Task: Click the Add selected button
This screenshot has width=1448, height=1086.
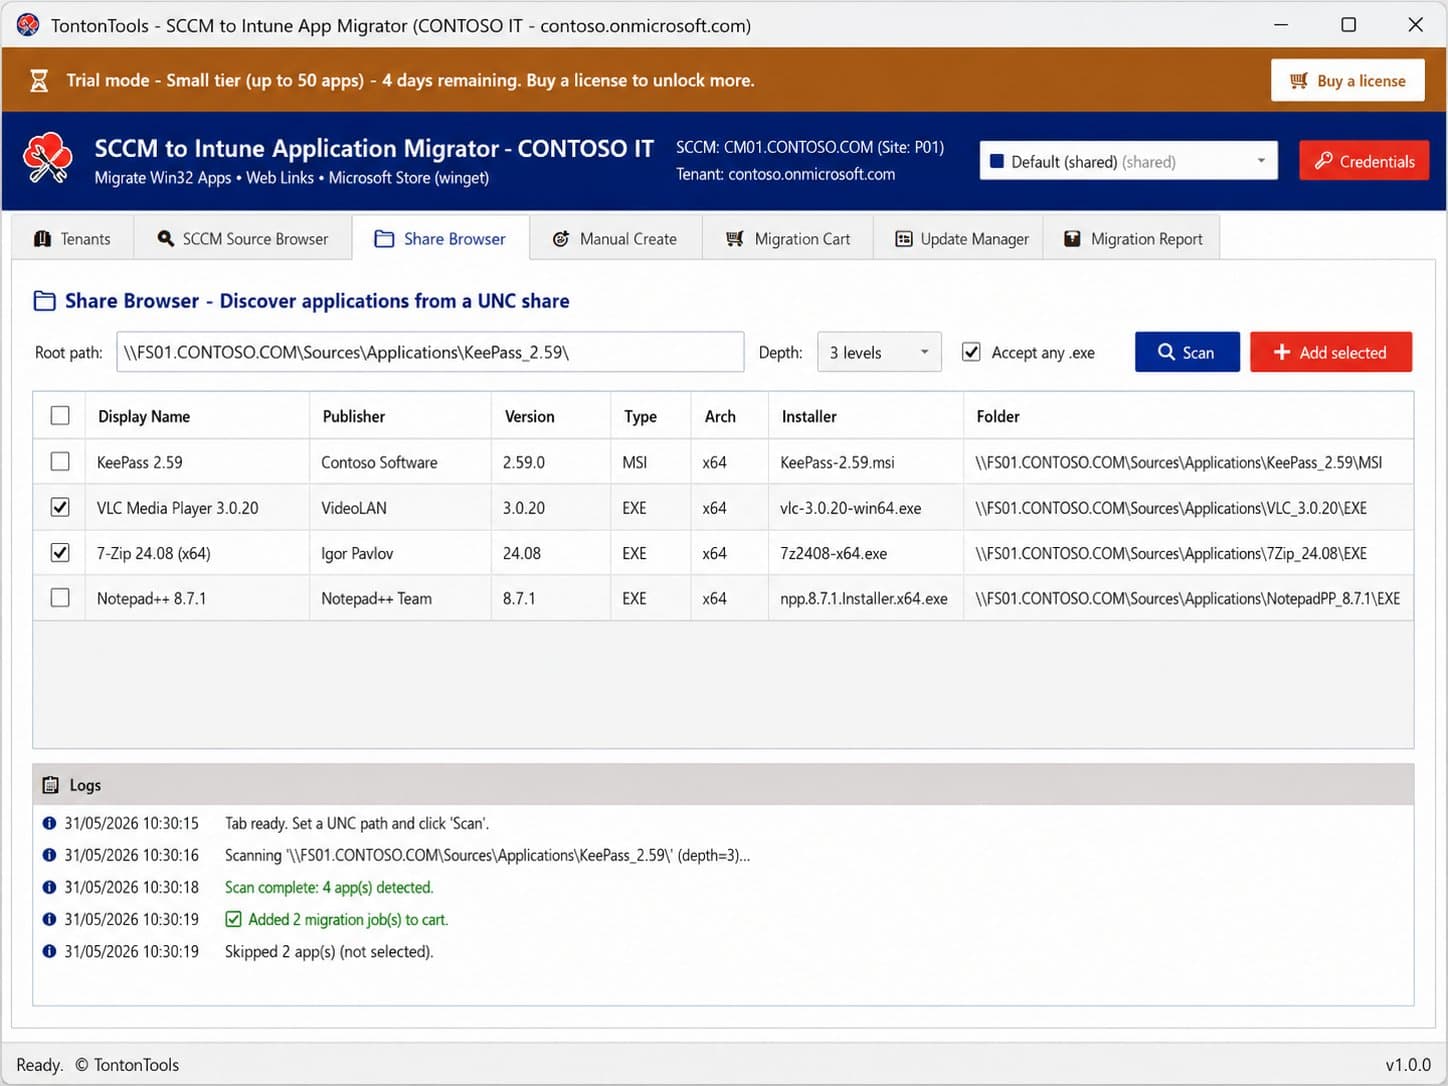Action: point(1331,352)
